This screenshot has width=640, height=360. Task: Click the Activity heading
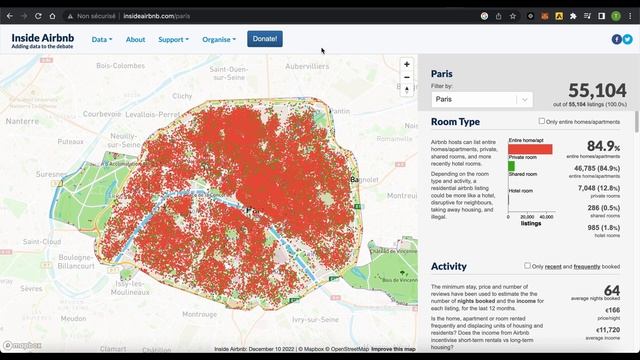pyautogui.click(x=449, y=266)
